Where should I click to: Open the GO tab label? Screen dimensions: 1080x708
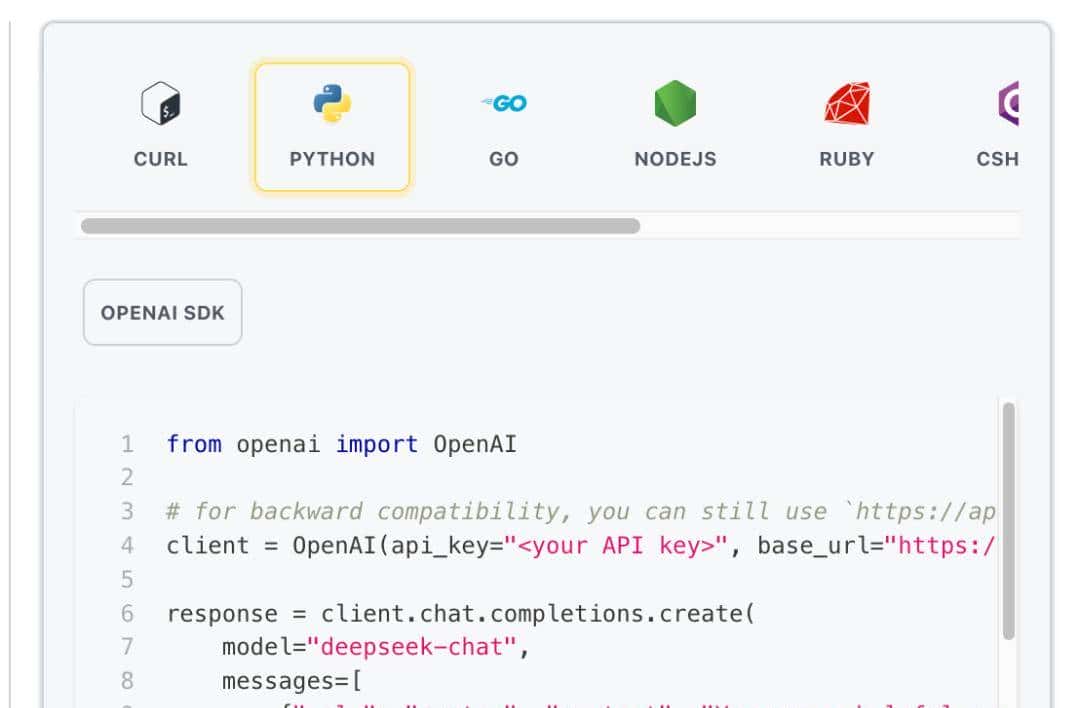point(504,159)
